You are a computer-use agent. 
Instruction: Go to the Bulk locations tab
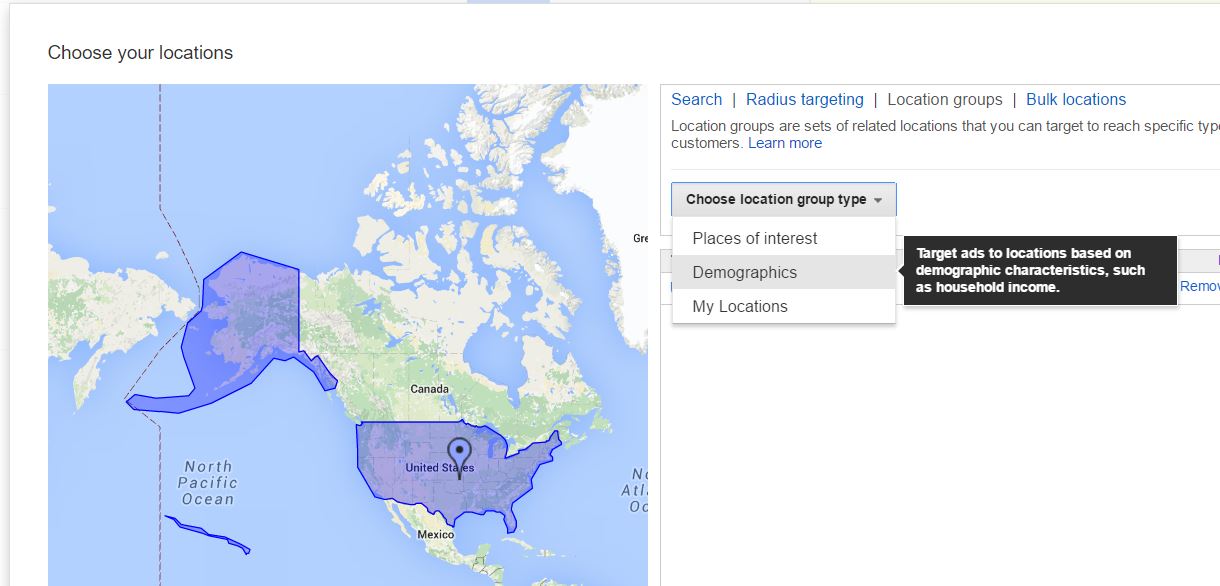(x=1076, y=99)
